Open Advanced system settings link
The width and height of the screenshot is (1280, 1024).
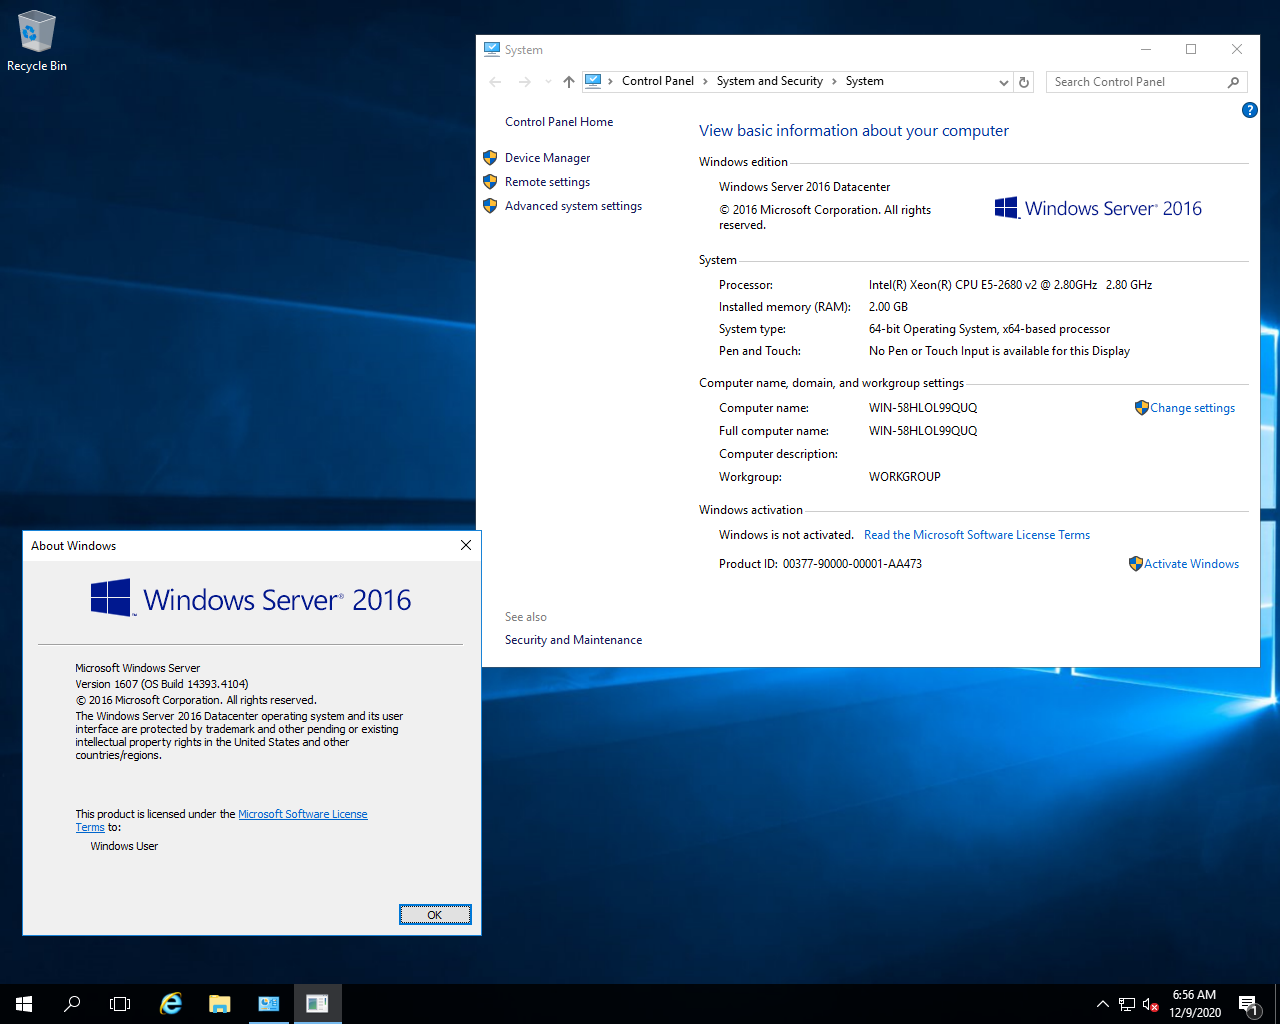click(573, 206)
